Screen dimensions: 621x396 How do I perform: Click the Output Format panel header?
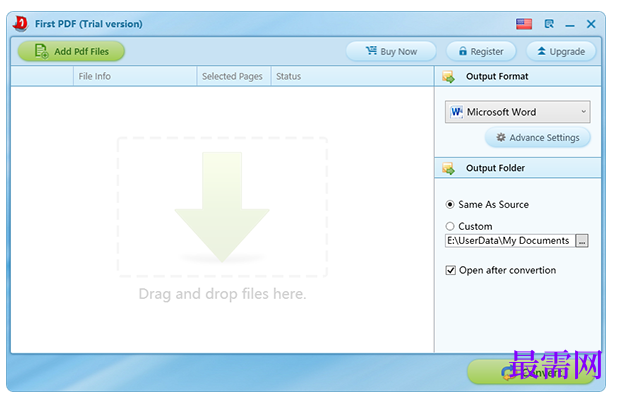518,76
